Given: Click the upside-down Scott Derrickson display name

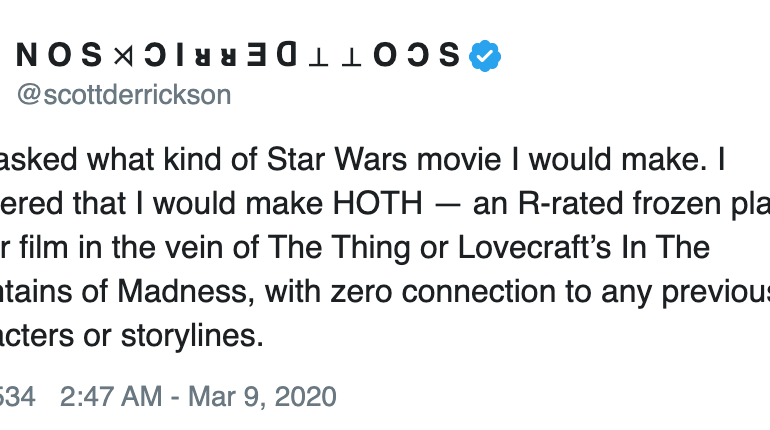Looking at the screenshot, I should (x=238, y=54).
